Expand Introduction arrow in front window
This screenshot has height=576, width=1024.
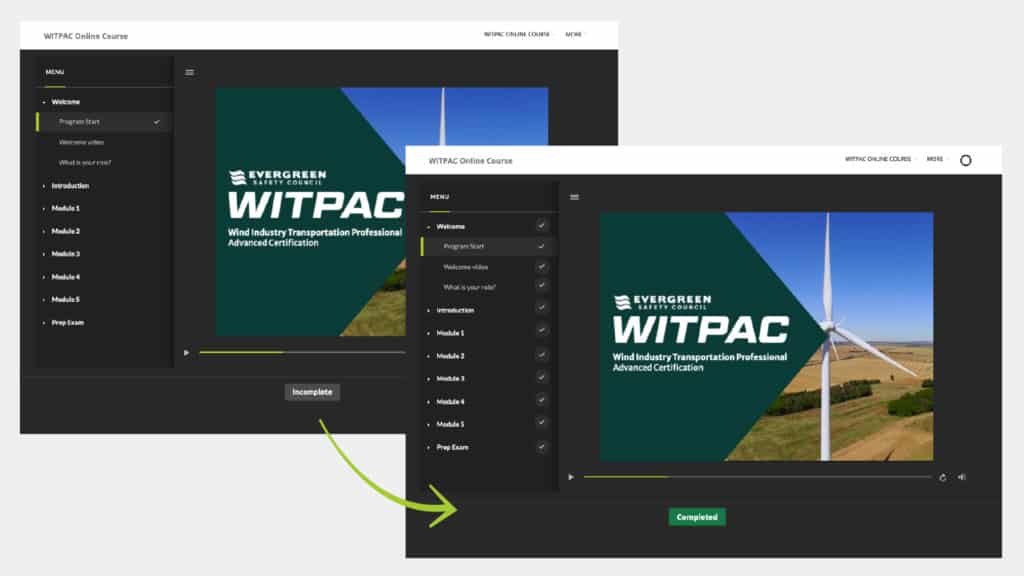[428, 311]
